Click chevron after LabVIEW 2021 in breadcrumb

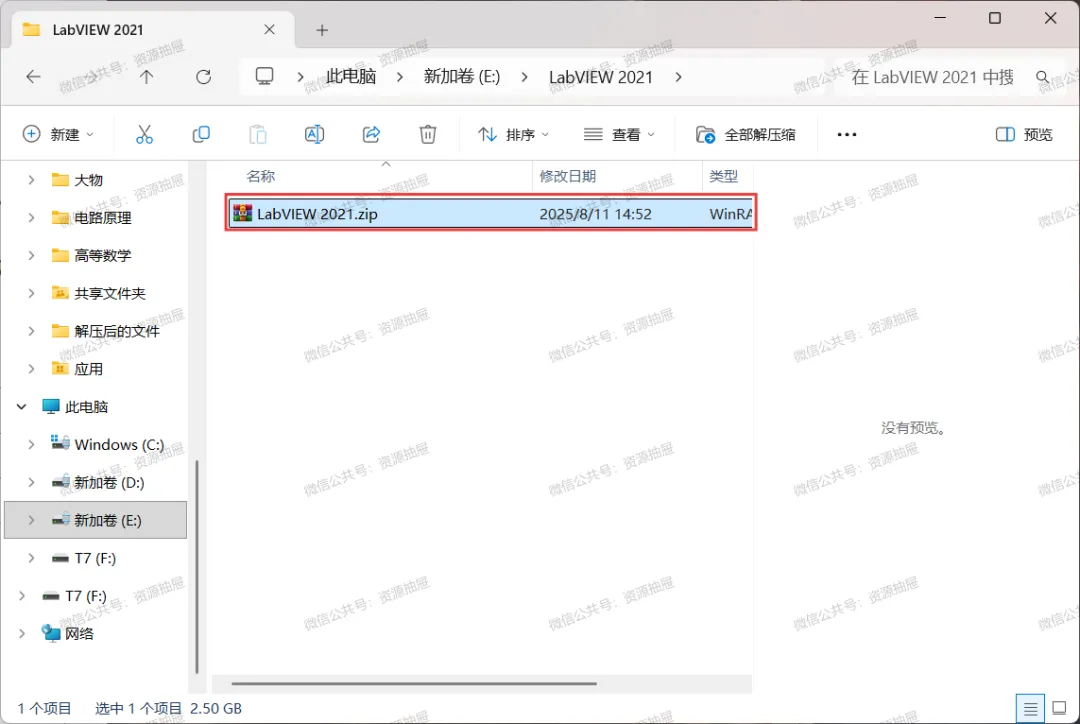678,76
